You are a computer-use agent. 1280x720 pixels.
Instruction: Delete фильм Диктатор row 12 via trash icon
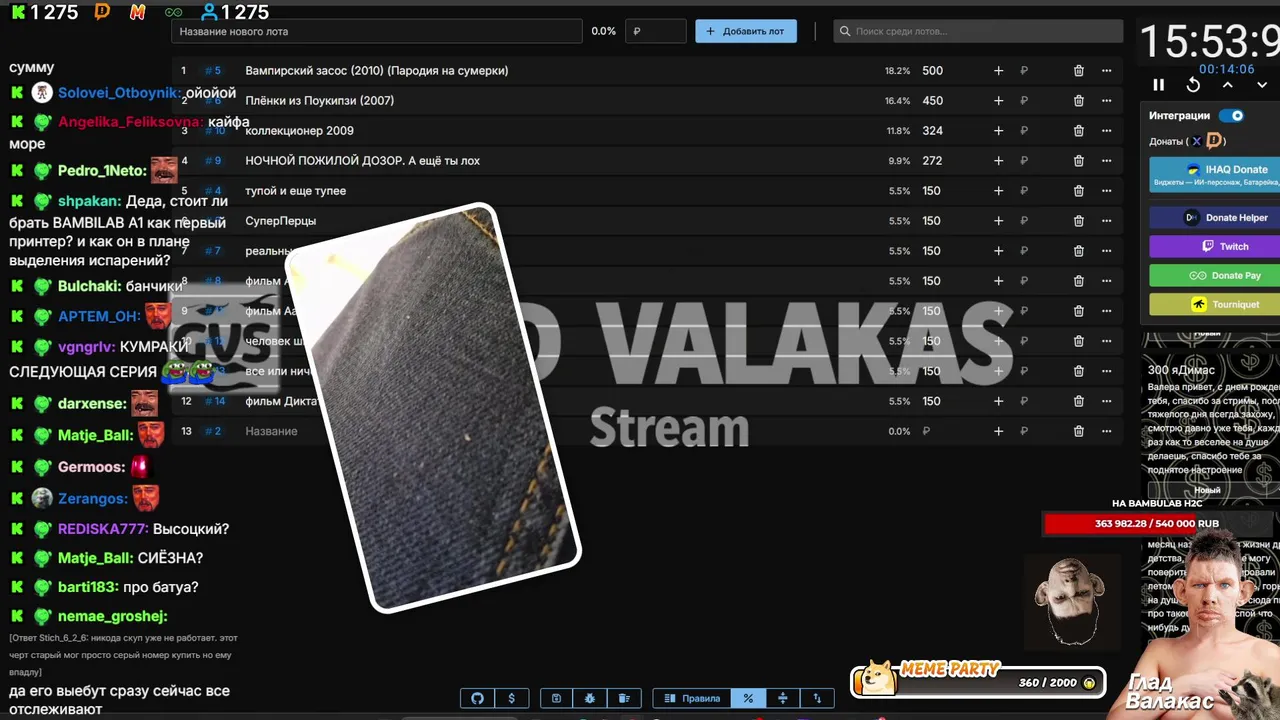pyautogui.click(x=1078, y=401)
